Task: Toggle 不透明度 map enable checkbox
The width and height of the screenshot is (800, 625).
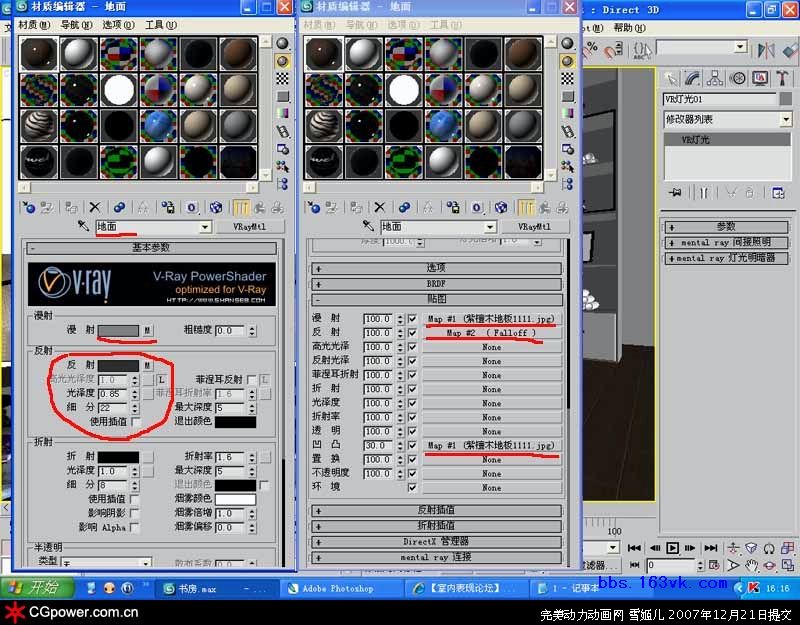Action: [x=412, y=473]
